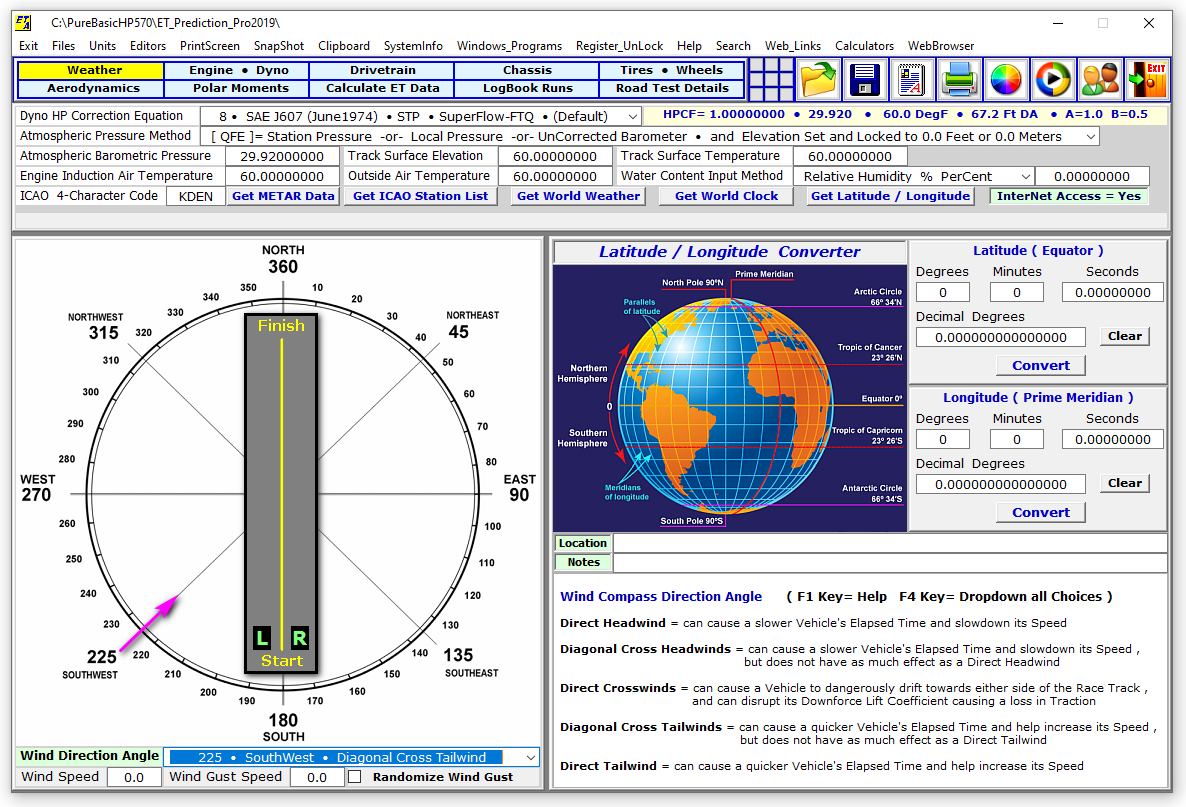Open the Relative Humidity PerCent dropdown

click(1025, 176)
